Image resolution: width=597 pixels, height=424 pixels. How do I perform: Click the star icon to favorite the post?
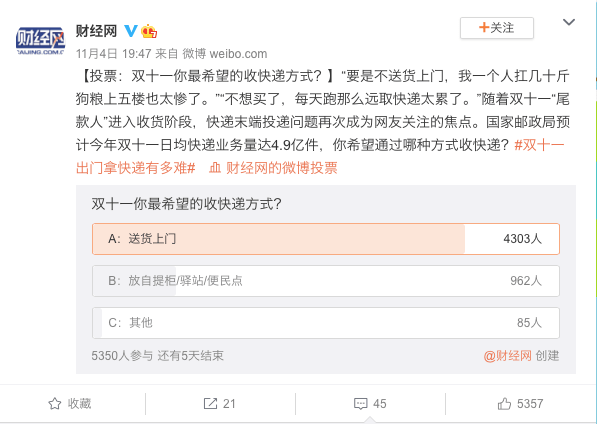tap(55, 404)
